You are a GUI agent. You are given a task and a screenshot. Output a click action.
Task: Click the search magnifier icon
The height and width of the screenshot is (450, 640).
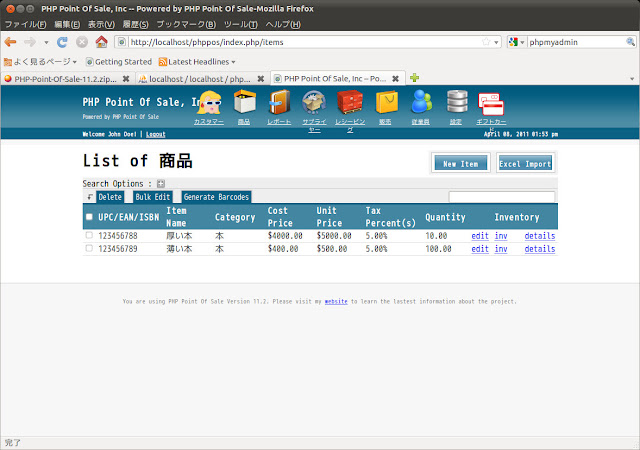630,42
